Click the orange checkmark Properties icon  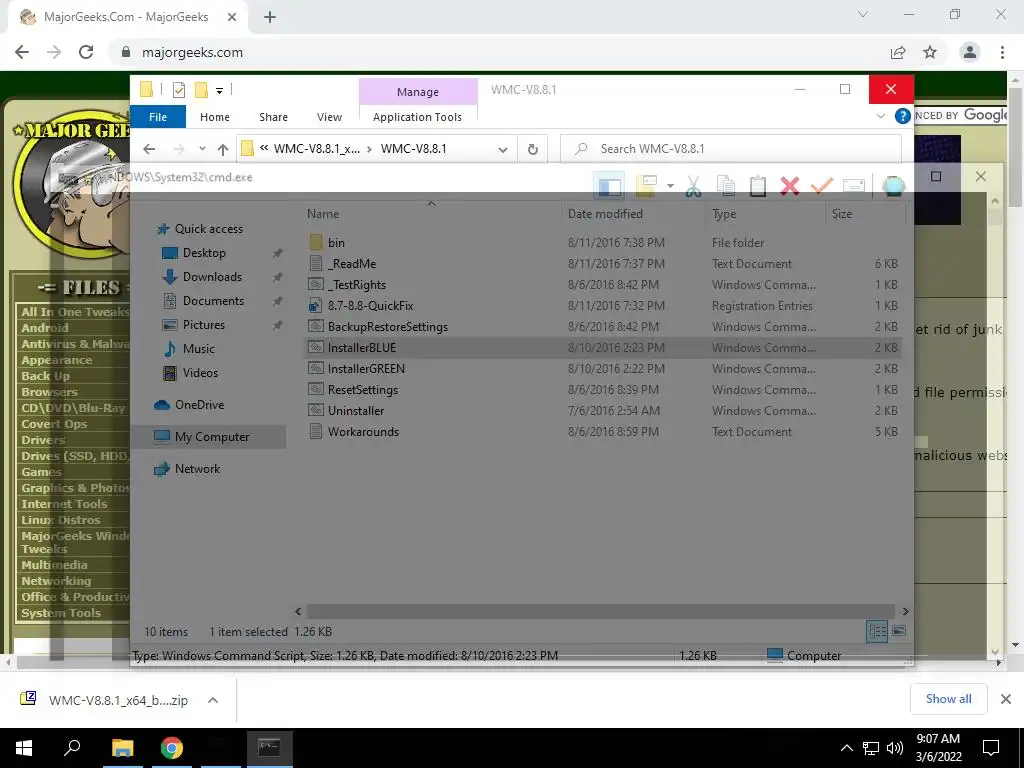(822, 186)
